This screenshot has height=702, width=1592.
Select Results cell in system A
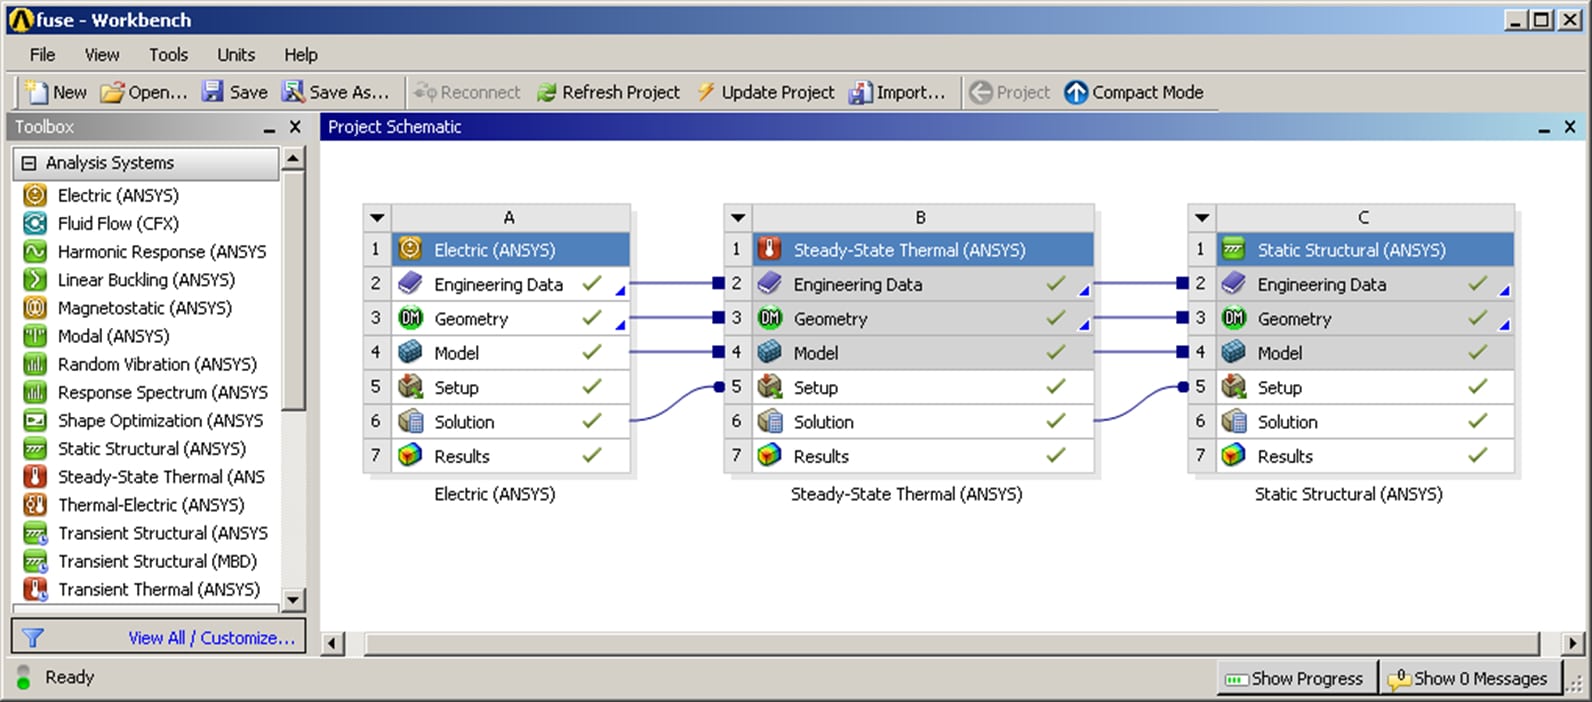pos(510,455)
